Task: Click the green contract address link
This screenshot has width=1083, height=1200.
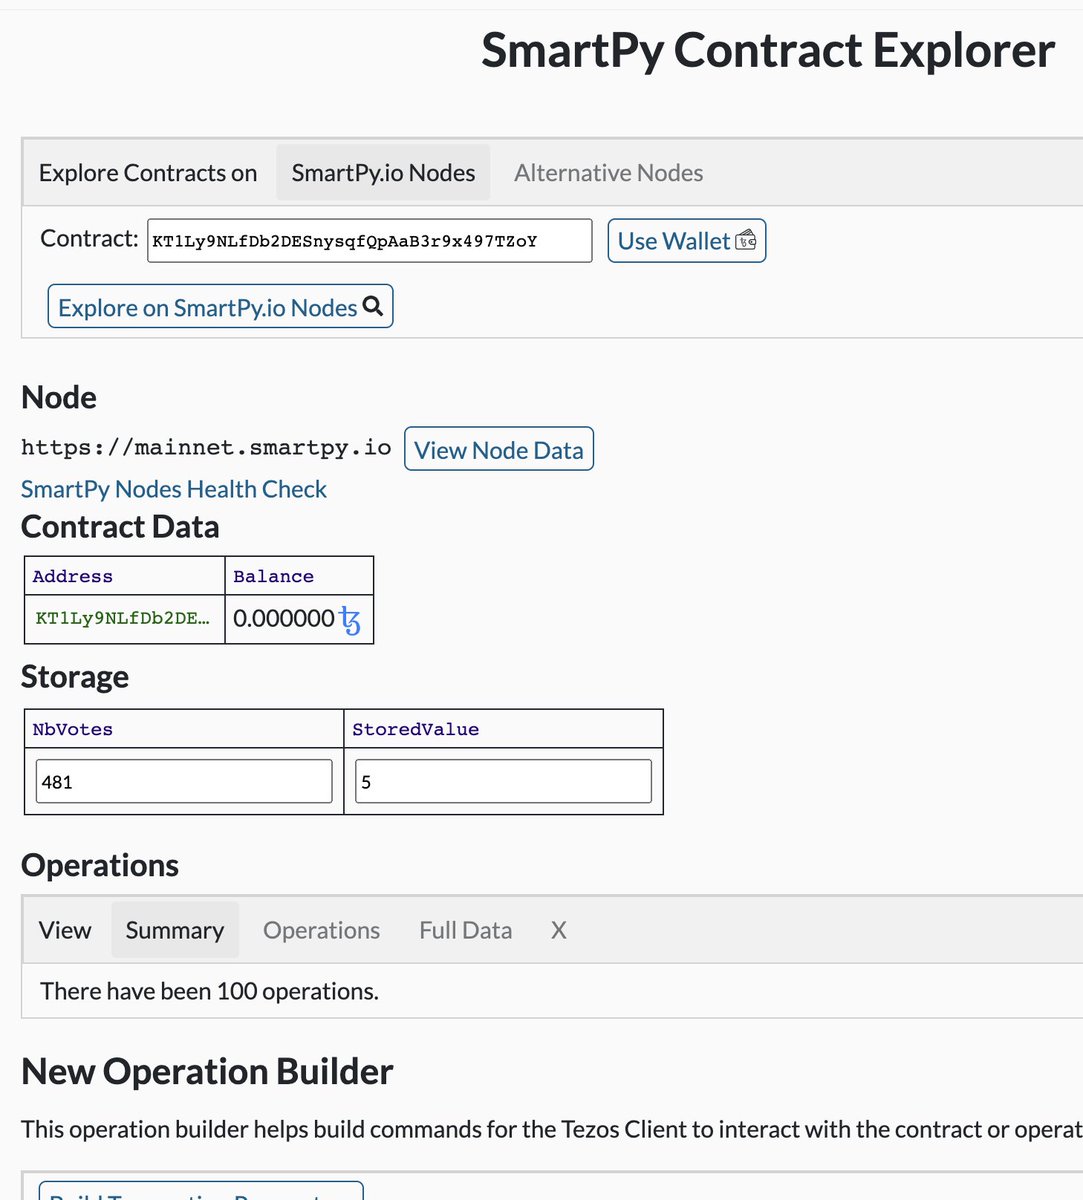Action: pos(123,618)
